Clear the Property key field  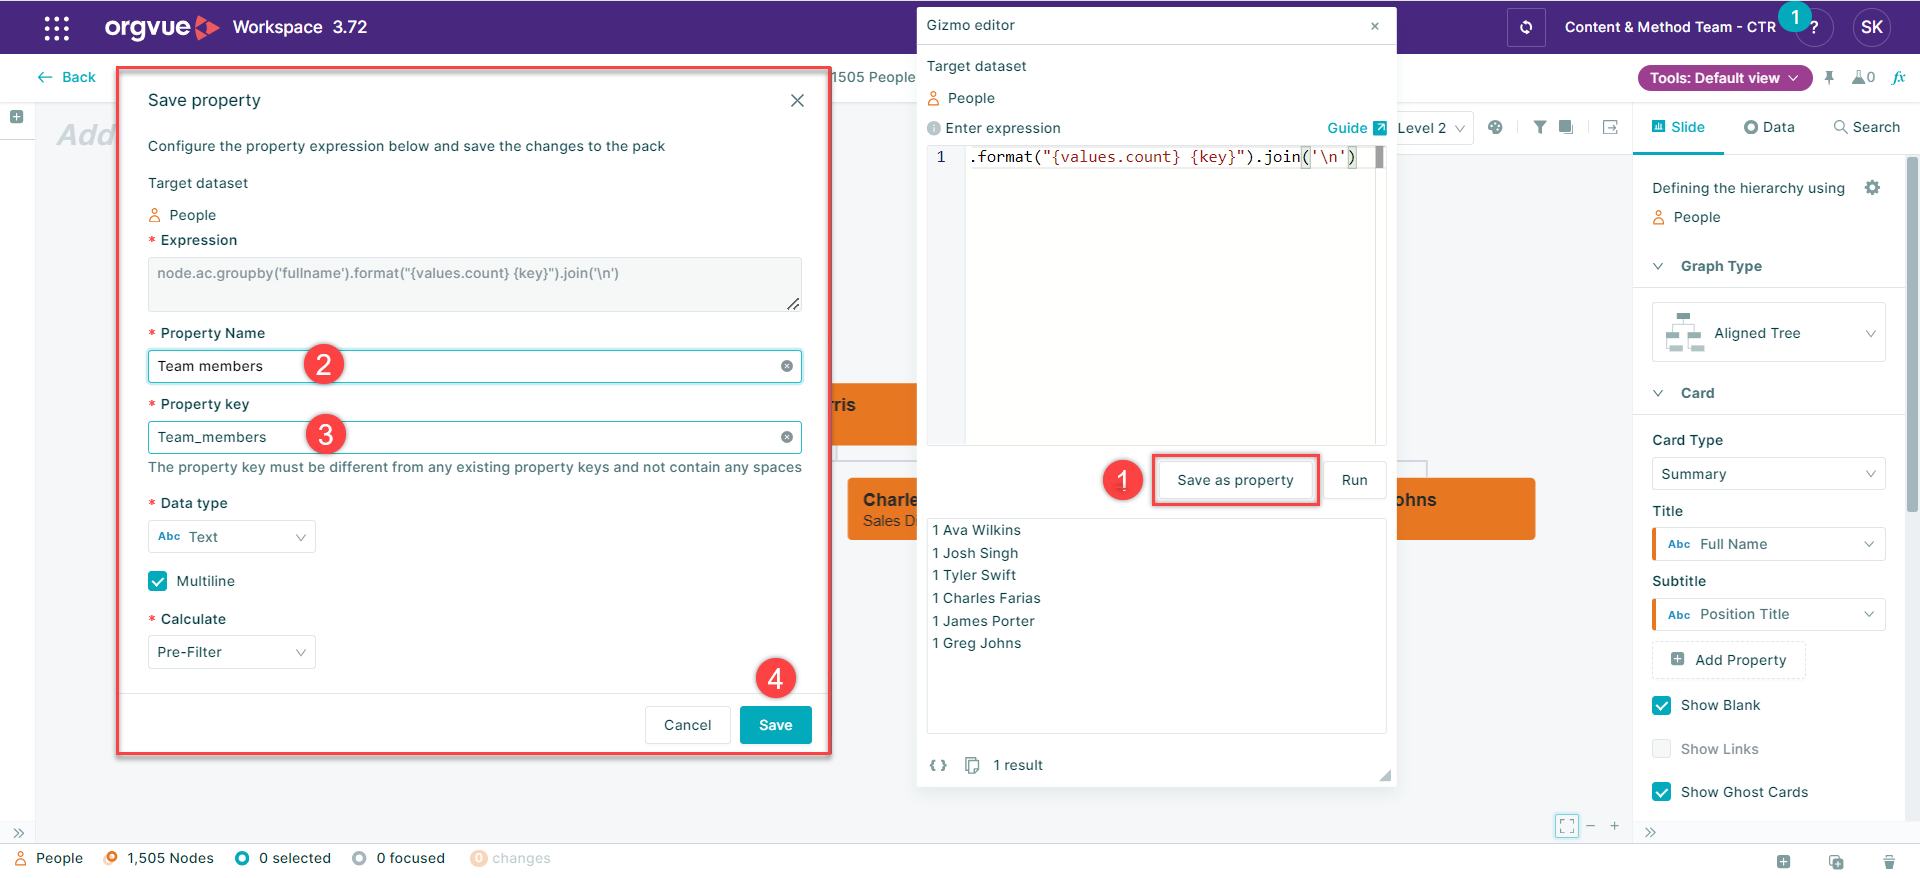pyautogui.click(x=787, y=437)
